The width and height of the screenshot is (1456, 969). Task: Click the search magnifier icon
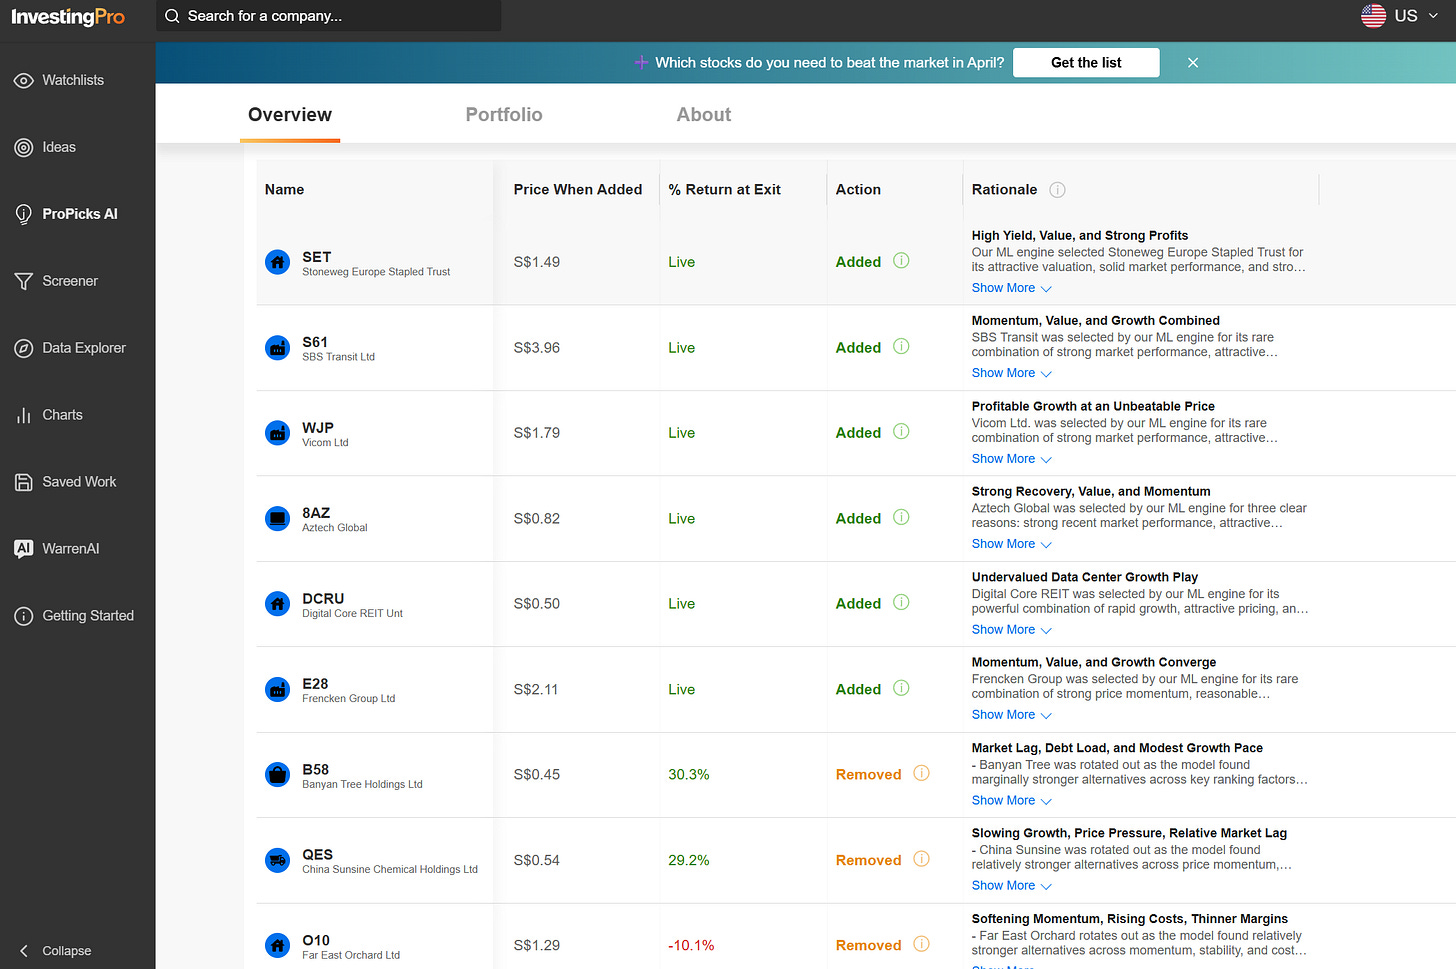click(x=172, y=16)
